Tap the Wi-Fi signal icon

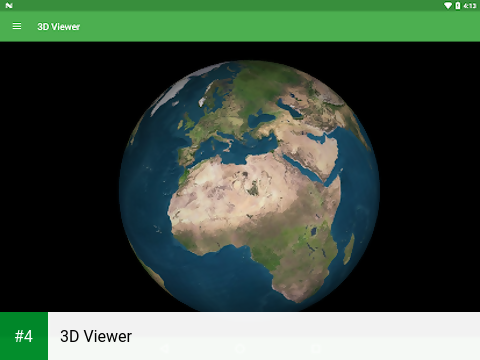[x=448, y=6]
